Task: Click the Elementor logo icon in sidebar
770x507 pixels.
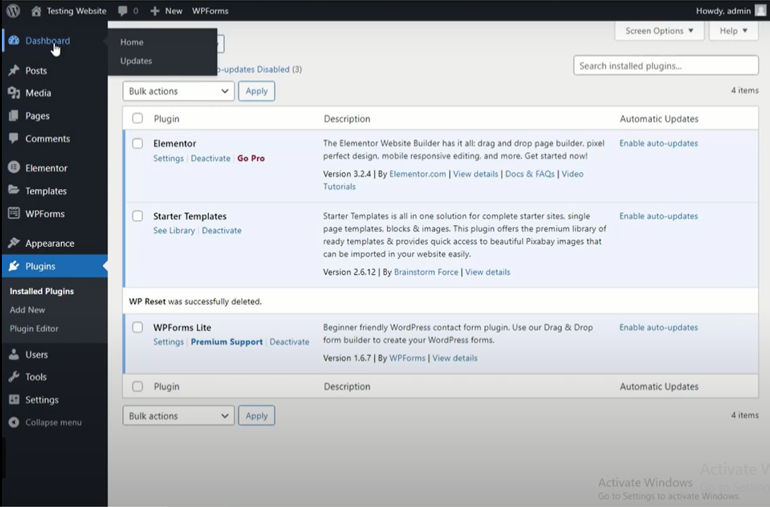Action: pyautogui.click(x=14, y=168)
